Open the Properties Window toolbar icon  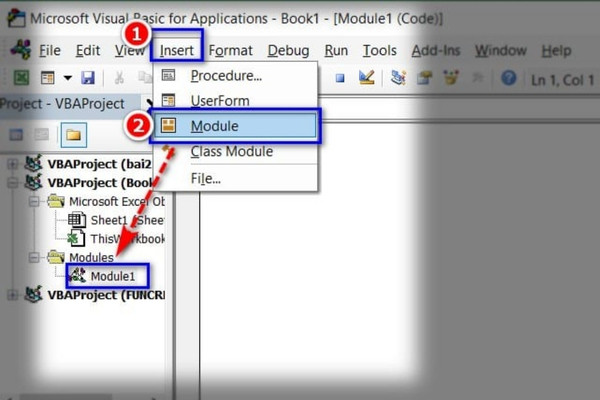click(424, 78)
